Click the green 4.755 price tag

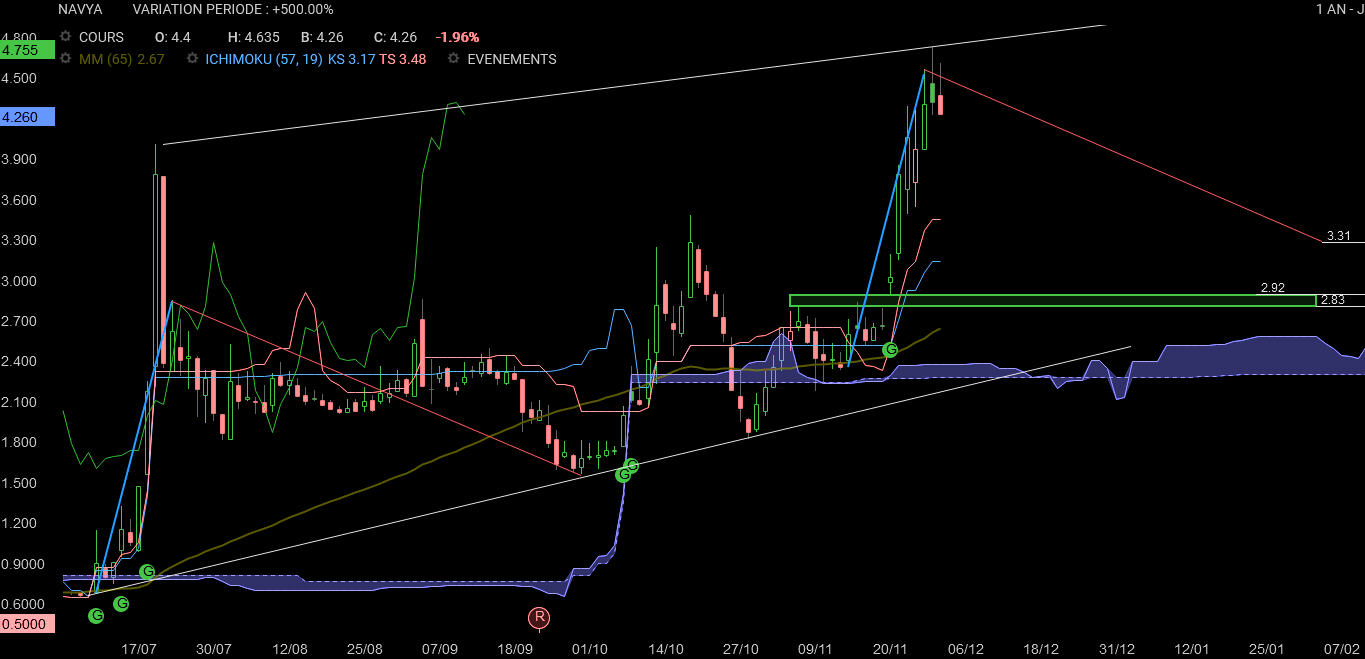pyautogui.click(x=27, y=50)
